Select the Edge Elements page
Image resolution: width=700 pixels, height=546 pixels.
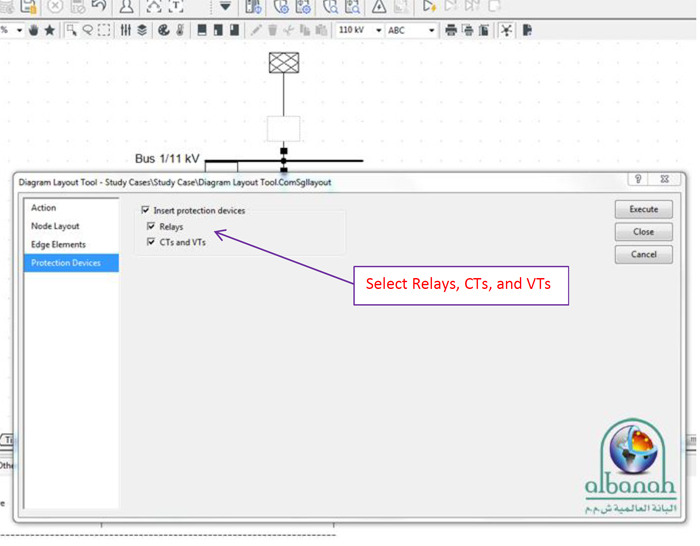pos(58,245)
